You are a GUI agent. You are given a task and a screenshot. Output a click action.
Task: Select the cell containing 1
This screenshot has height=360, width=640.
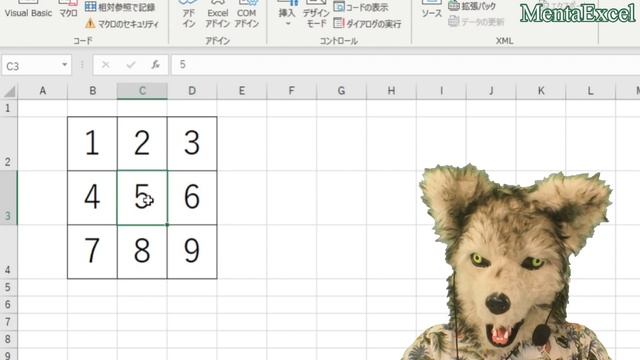tap(92, 144)
